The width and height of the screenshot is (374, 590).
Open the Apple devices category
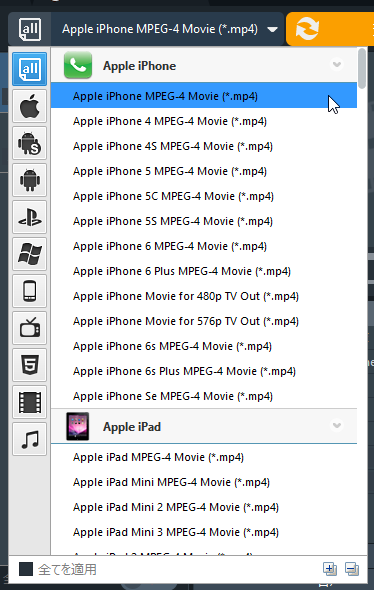(29, 106)
